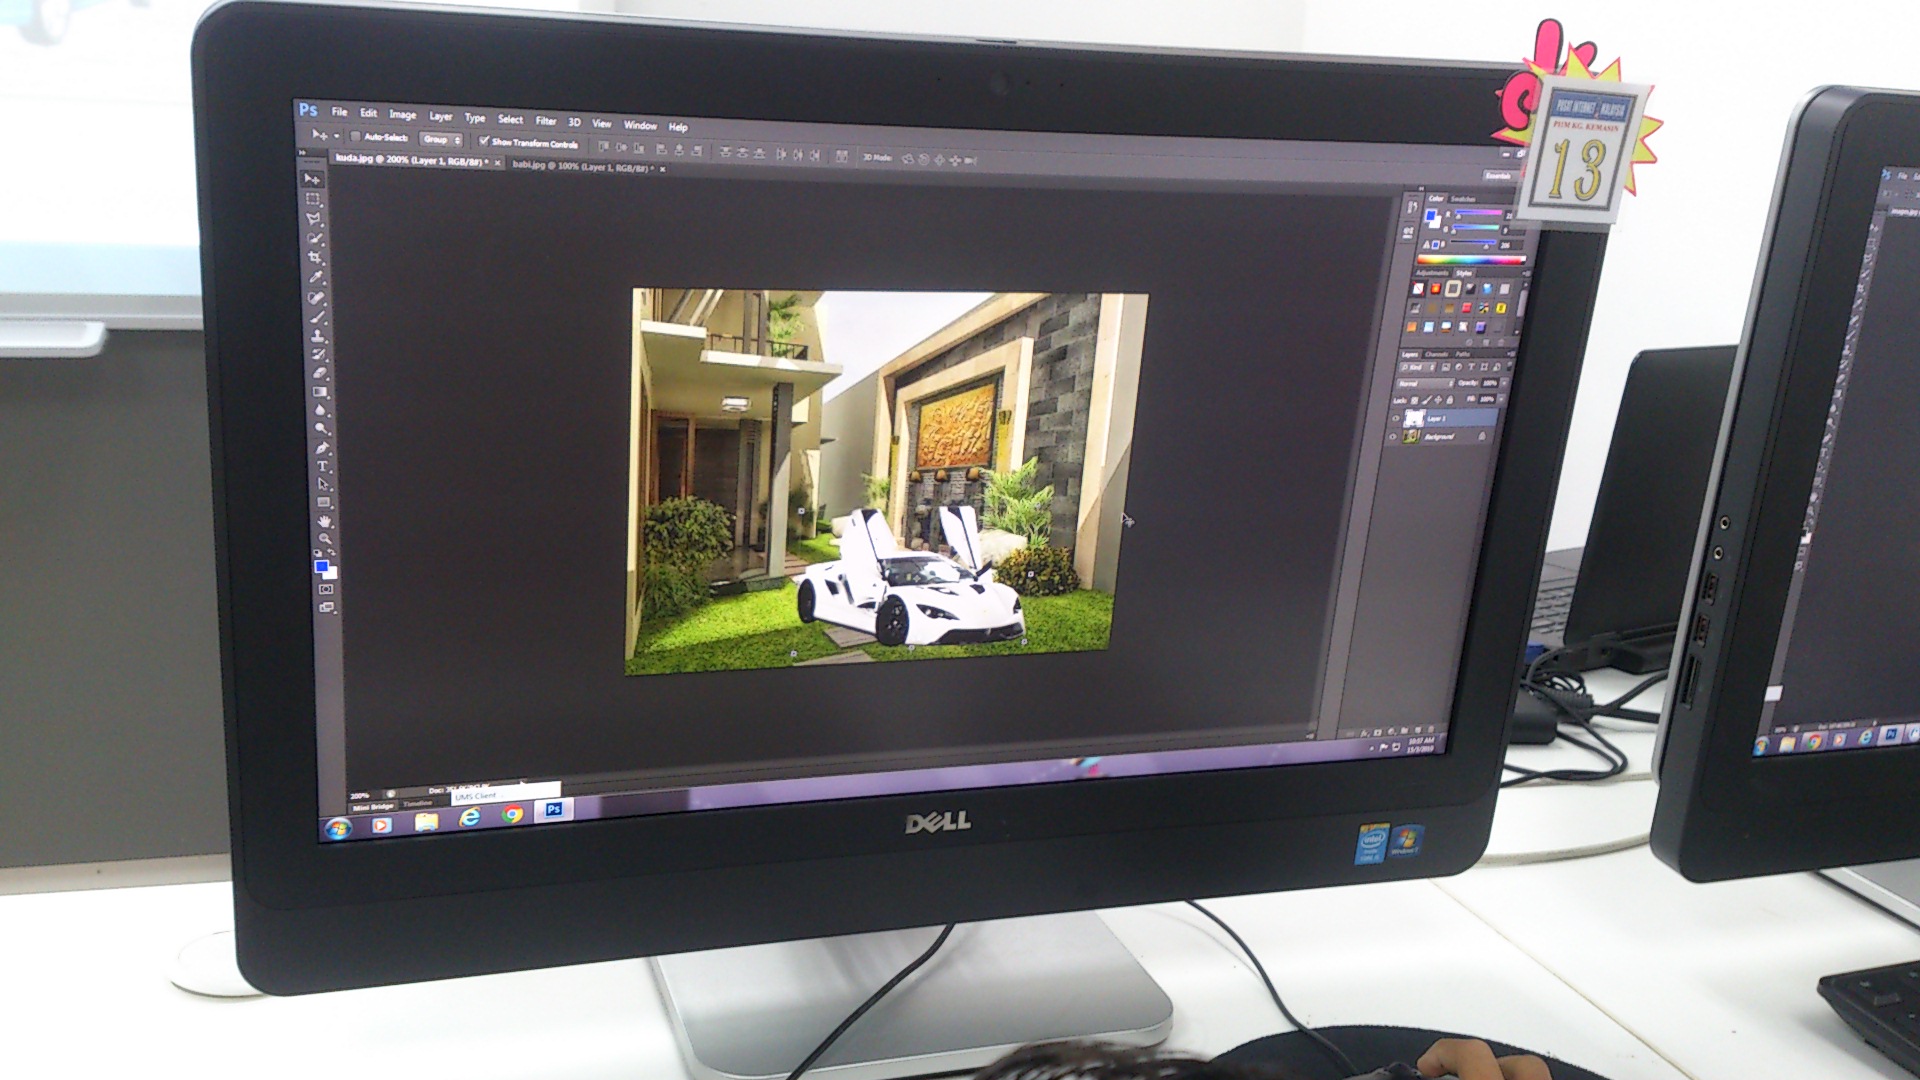Screen dimensions: 1920x1080
Task: Switch to the babi.jpg document tab
Action: pyautogui.click(x=583, y=166)
